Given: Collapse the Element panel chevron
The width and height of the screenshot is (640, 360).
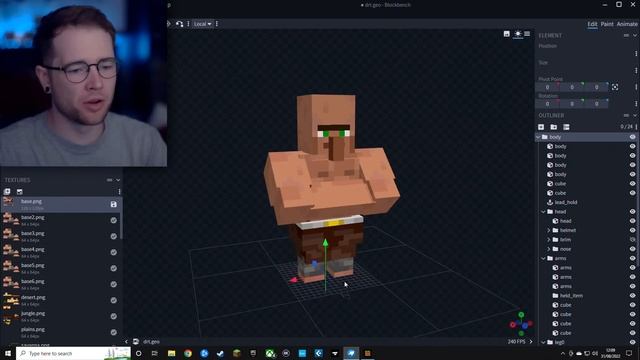Looking at the screenshot, I should (x=635, y=36).
